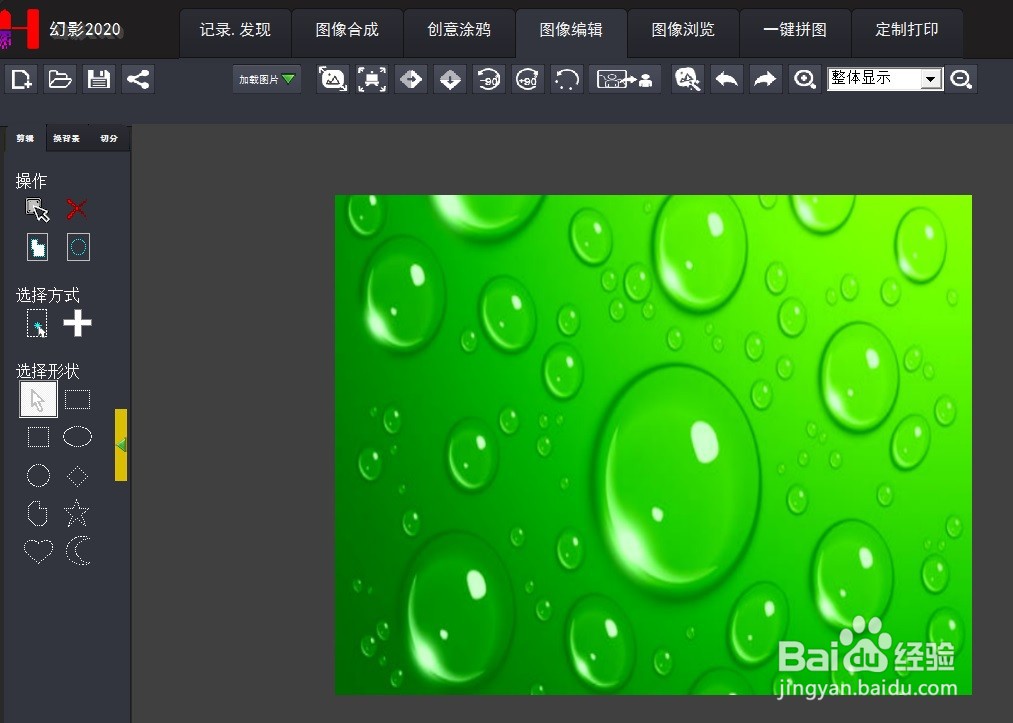Select the star selection shape

click(77, 513)
